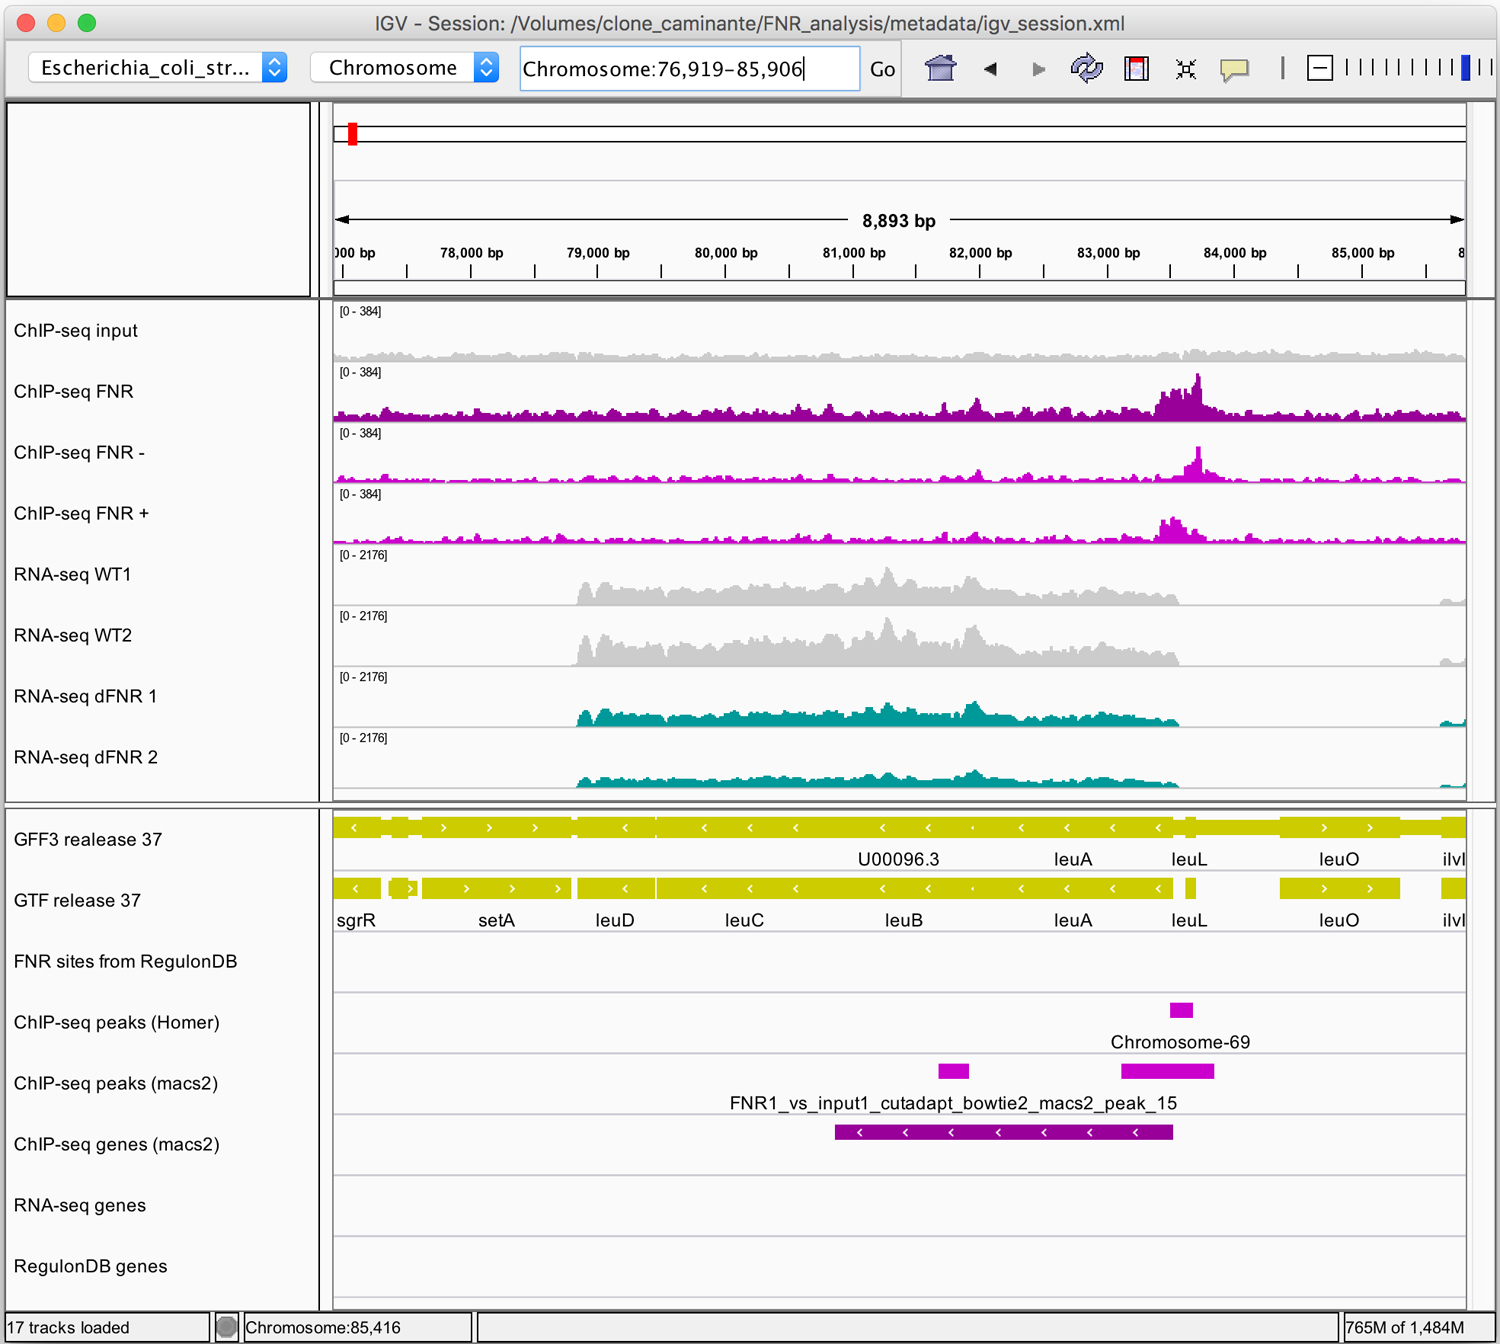The width and height of the screenshot is (1500, 1344).
Task: Select the FNR sites from RegulonDB track
Action: (125, 962)
